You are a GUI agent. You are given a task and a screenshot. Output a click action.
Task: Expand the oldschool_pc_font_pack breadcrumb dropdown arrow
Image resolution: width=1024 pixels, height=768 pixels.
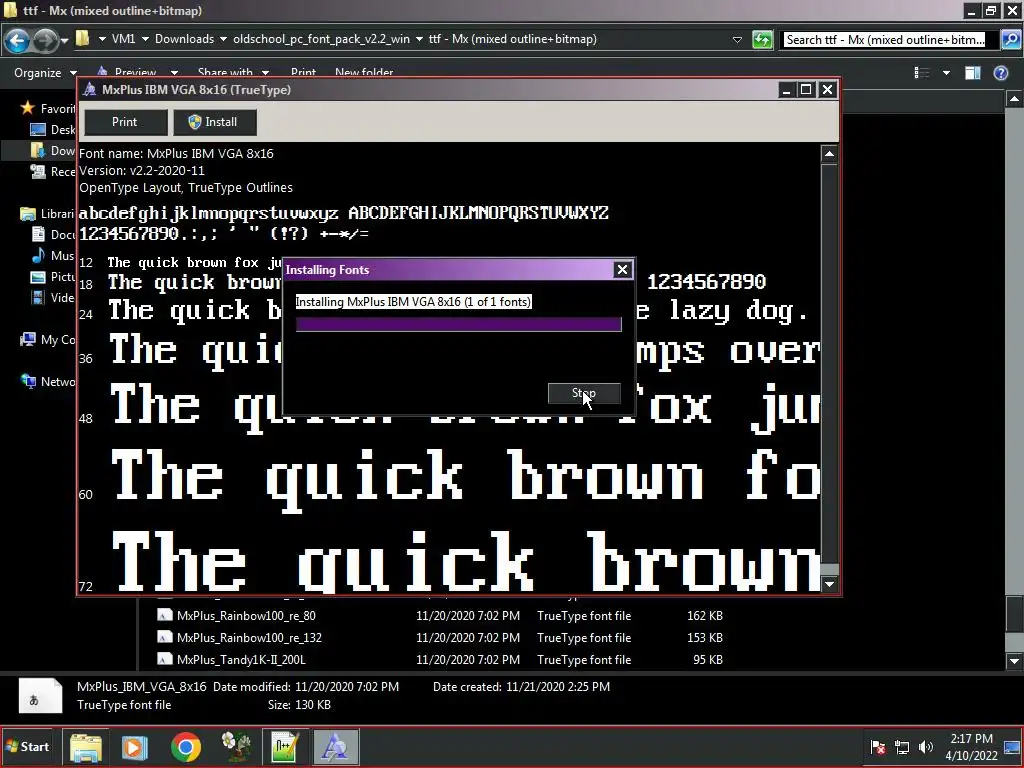coord(419,39)
